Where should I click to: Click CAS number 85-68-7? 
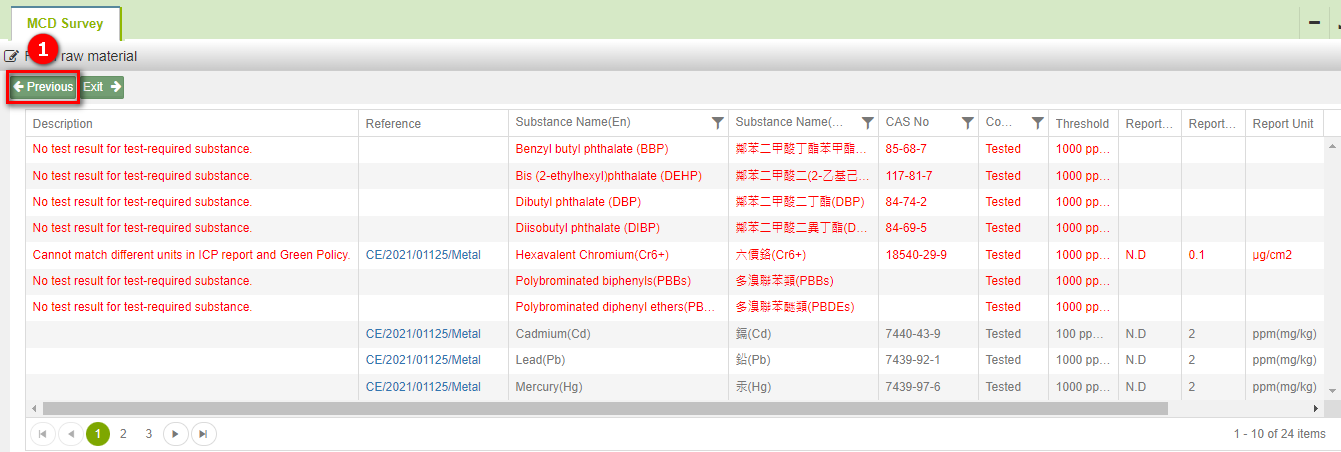[x=906, y=149]
